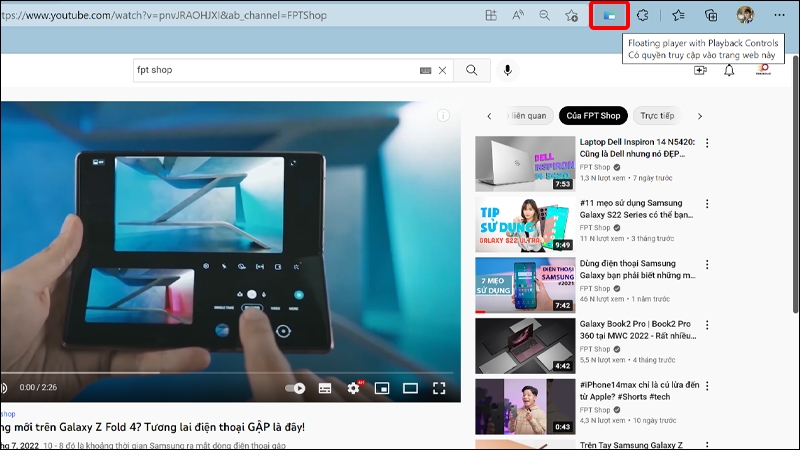Open the on-screen keyboard icon in search box
Image resolution: width=800 pixels, height=450 pixels.
(x=426, y=70)
